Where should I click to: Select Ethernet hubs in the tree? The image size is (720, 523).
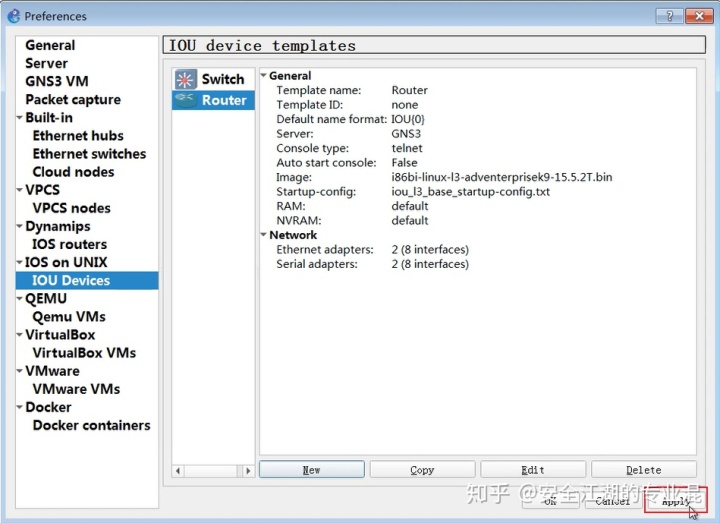pos(78,135)
